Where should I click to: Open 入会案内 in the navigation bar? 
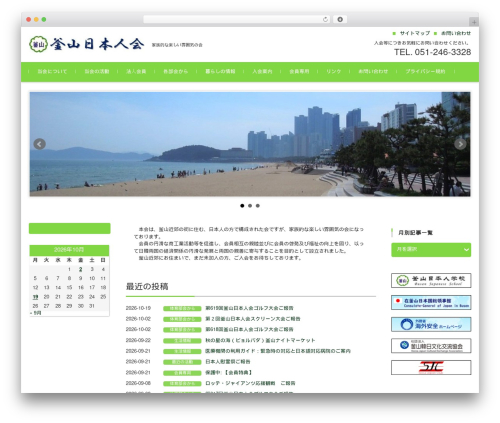tap(262, 71)
